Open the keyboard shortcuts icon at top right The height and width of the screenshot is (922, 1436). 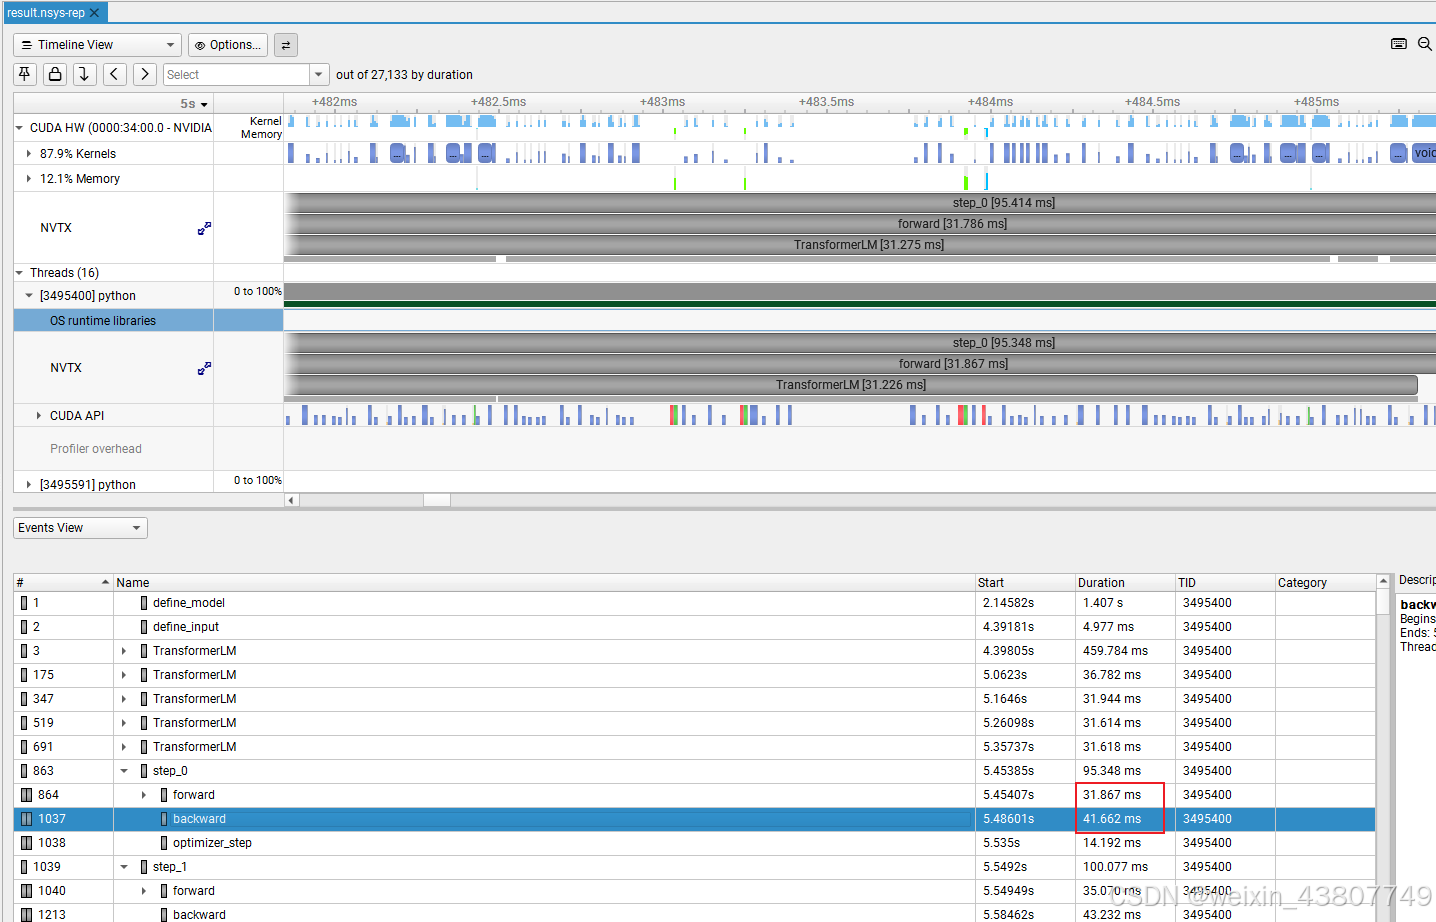(1399, 44)
